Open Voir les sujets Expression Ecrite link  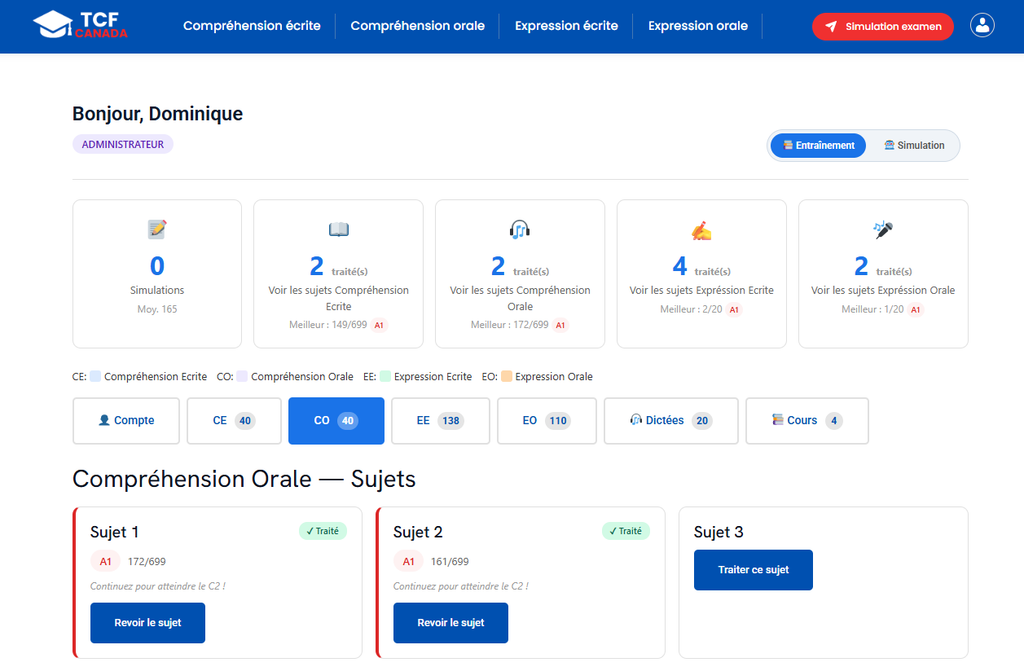click(x=701, y=291)
